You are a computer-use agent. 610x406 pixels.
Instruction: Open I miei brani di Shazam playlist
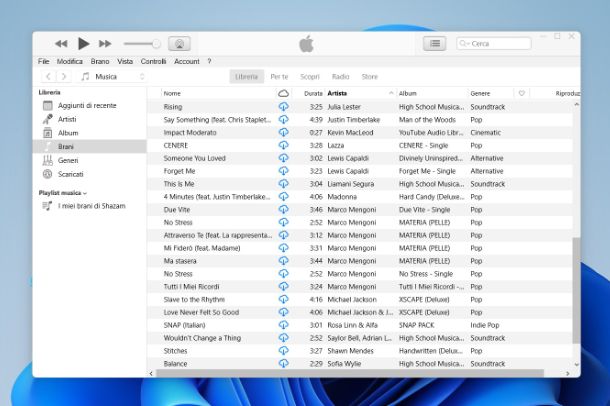(x=89, y=206)
